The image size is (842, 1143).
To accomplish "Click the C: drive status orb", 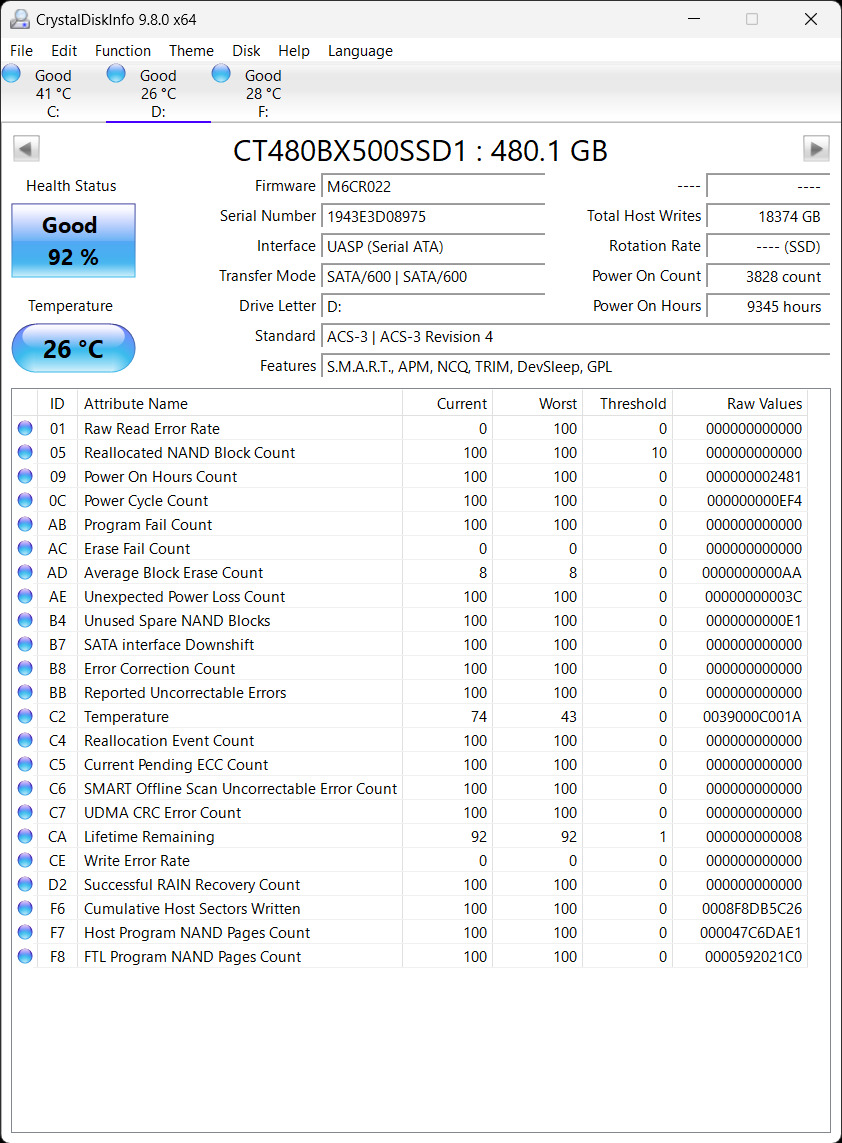I will [x=12, y=74].
